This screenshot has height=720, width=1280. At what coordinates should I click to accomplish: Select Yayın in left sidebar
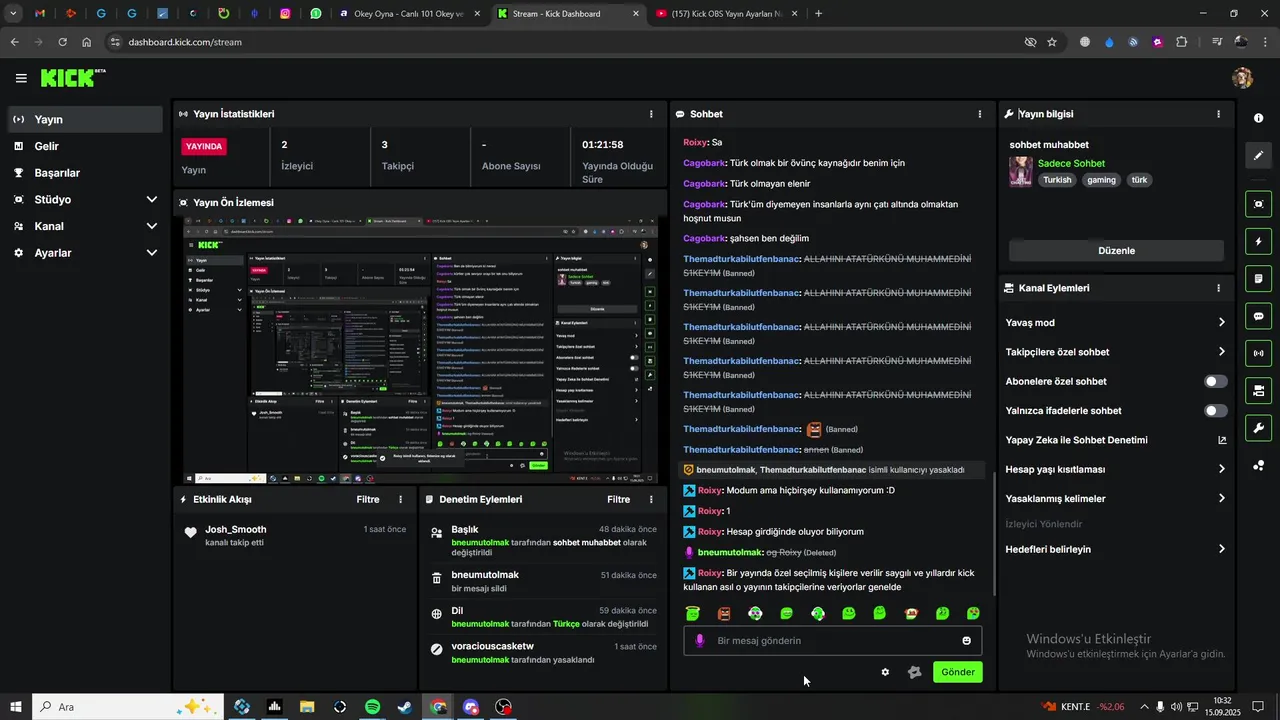tap(85, 119)
